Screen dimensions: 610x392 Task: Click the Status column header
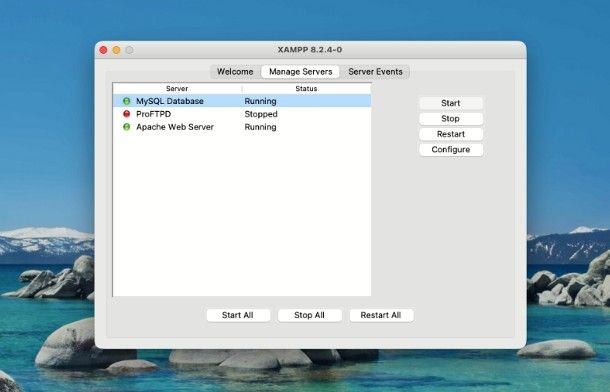click(x=306, y=89)
